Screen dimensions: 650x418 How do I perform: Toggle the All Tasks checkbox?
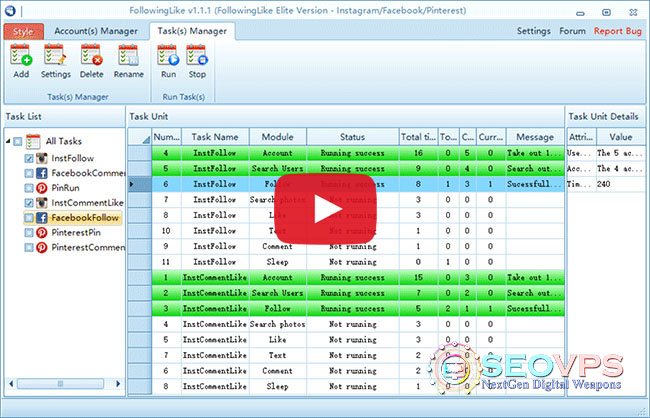(x=17, y=141)
